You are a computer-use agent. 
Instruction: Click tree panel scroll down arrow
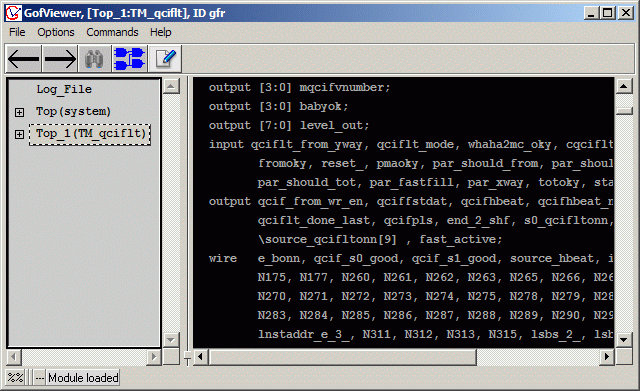pyautogui.click(x=171, y=340)
